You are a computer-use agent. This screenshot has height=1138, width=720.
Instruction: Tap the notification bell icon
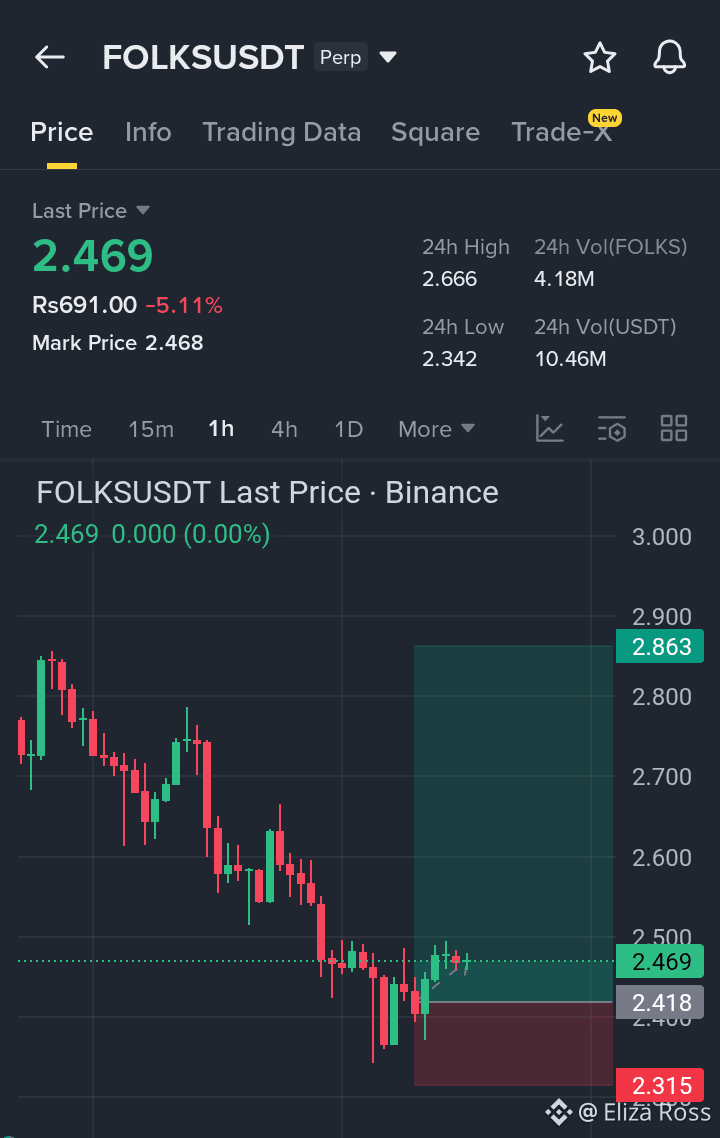point(669,57)
